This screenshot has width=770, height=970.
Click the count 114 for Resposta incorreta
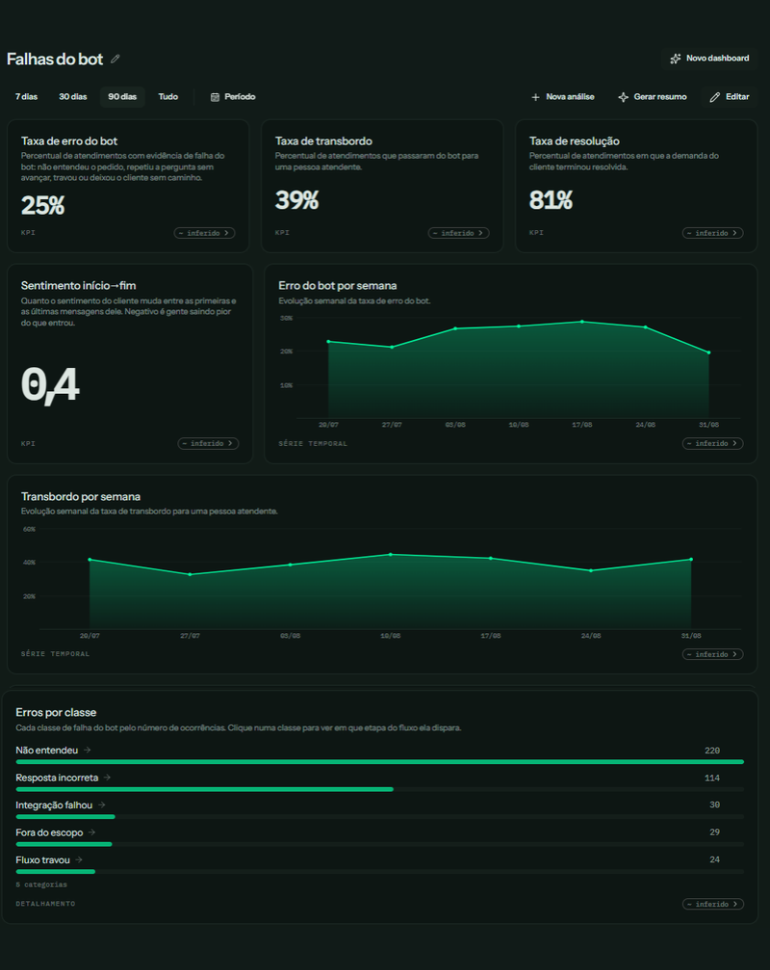click(x=712, y=778)
